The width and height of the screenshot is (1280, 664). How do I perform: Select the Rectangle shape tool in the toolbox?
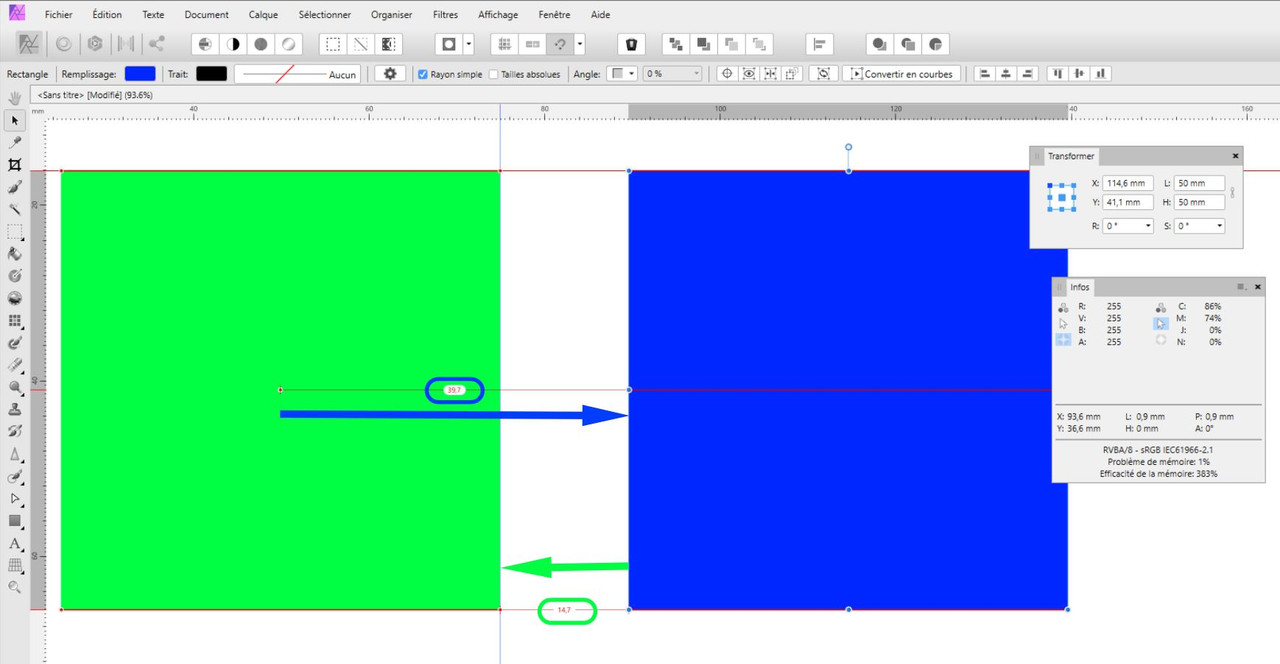[x=15, y=521]
